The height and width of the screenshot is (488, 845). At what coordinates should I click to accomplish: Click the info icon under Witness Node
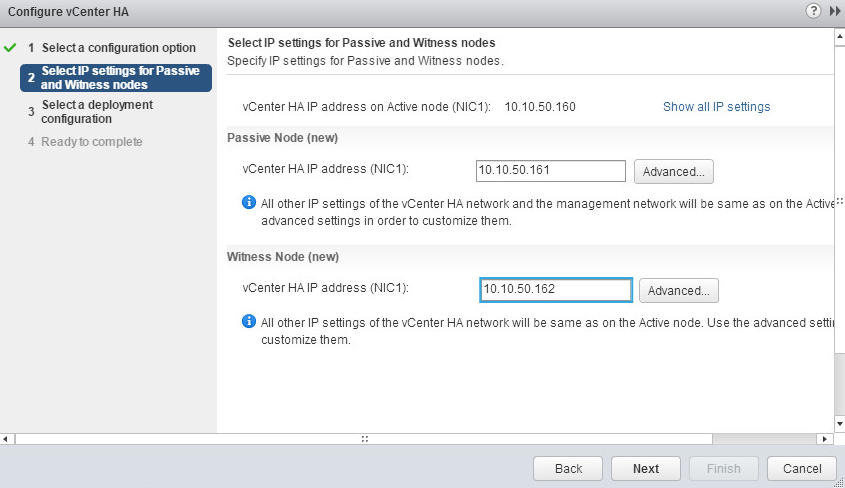pyautogui.click(x=248, y=322)
